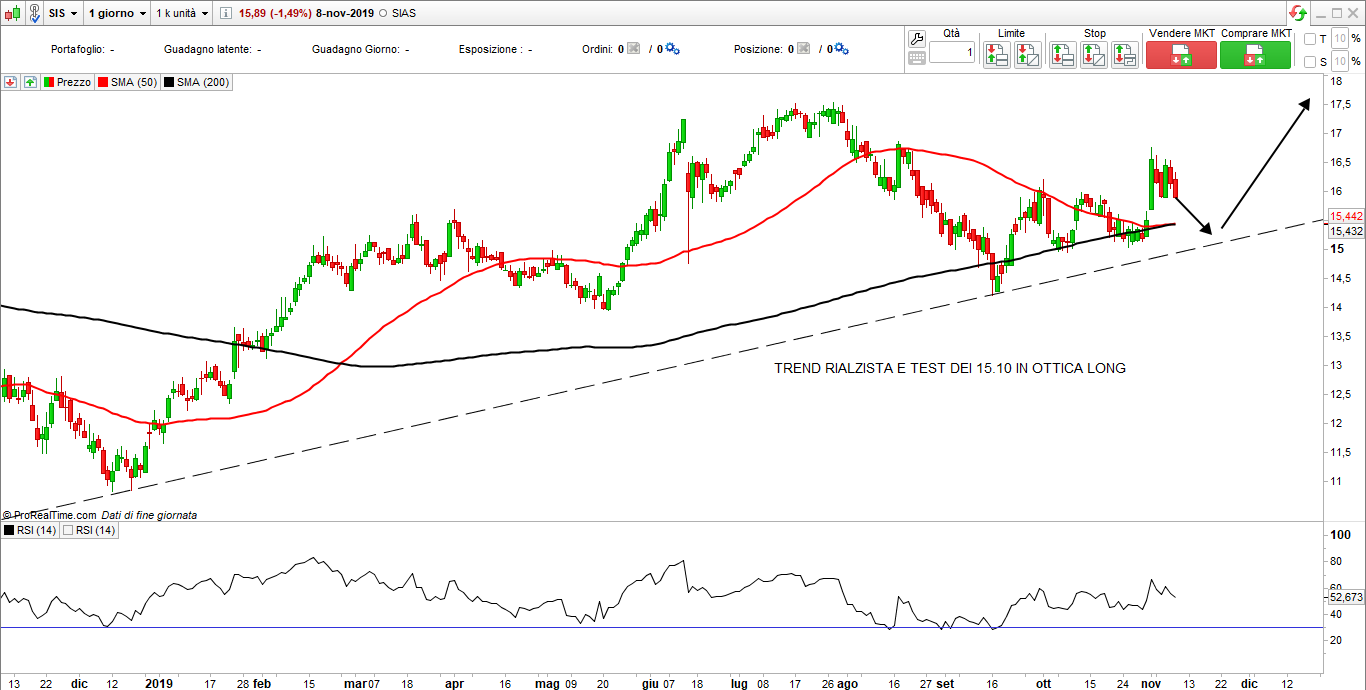Click the keyboard icon below the wrench
Viewport: 1366px width, 690px height.
(917, 58)
